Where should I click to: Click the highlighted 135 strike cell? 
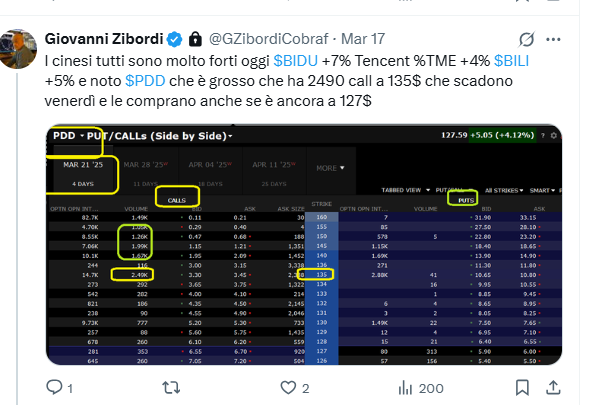[x=322, y=275]
